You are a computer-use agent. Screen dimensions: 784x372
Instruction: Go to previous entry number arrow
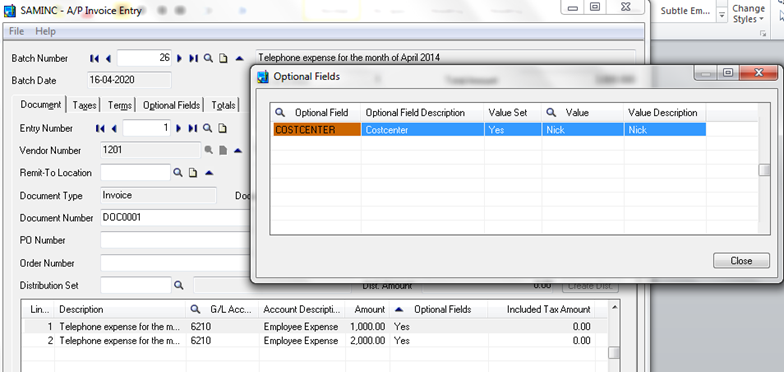(114, 128)
